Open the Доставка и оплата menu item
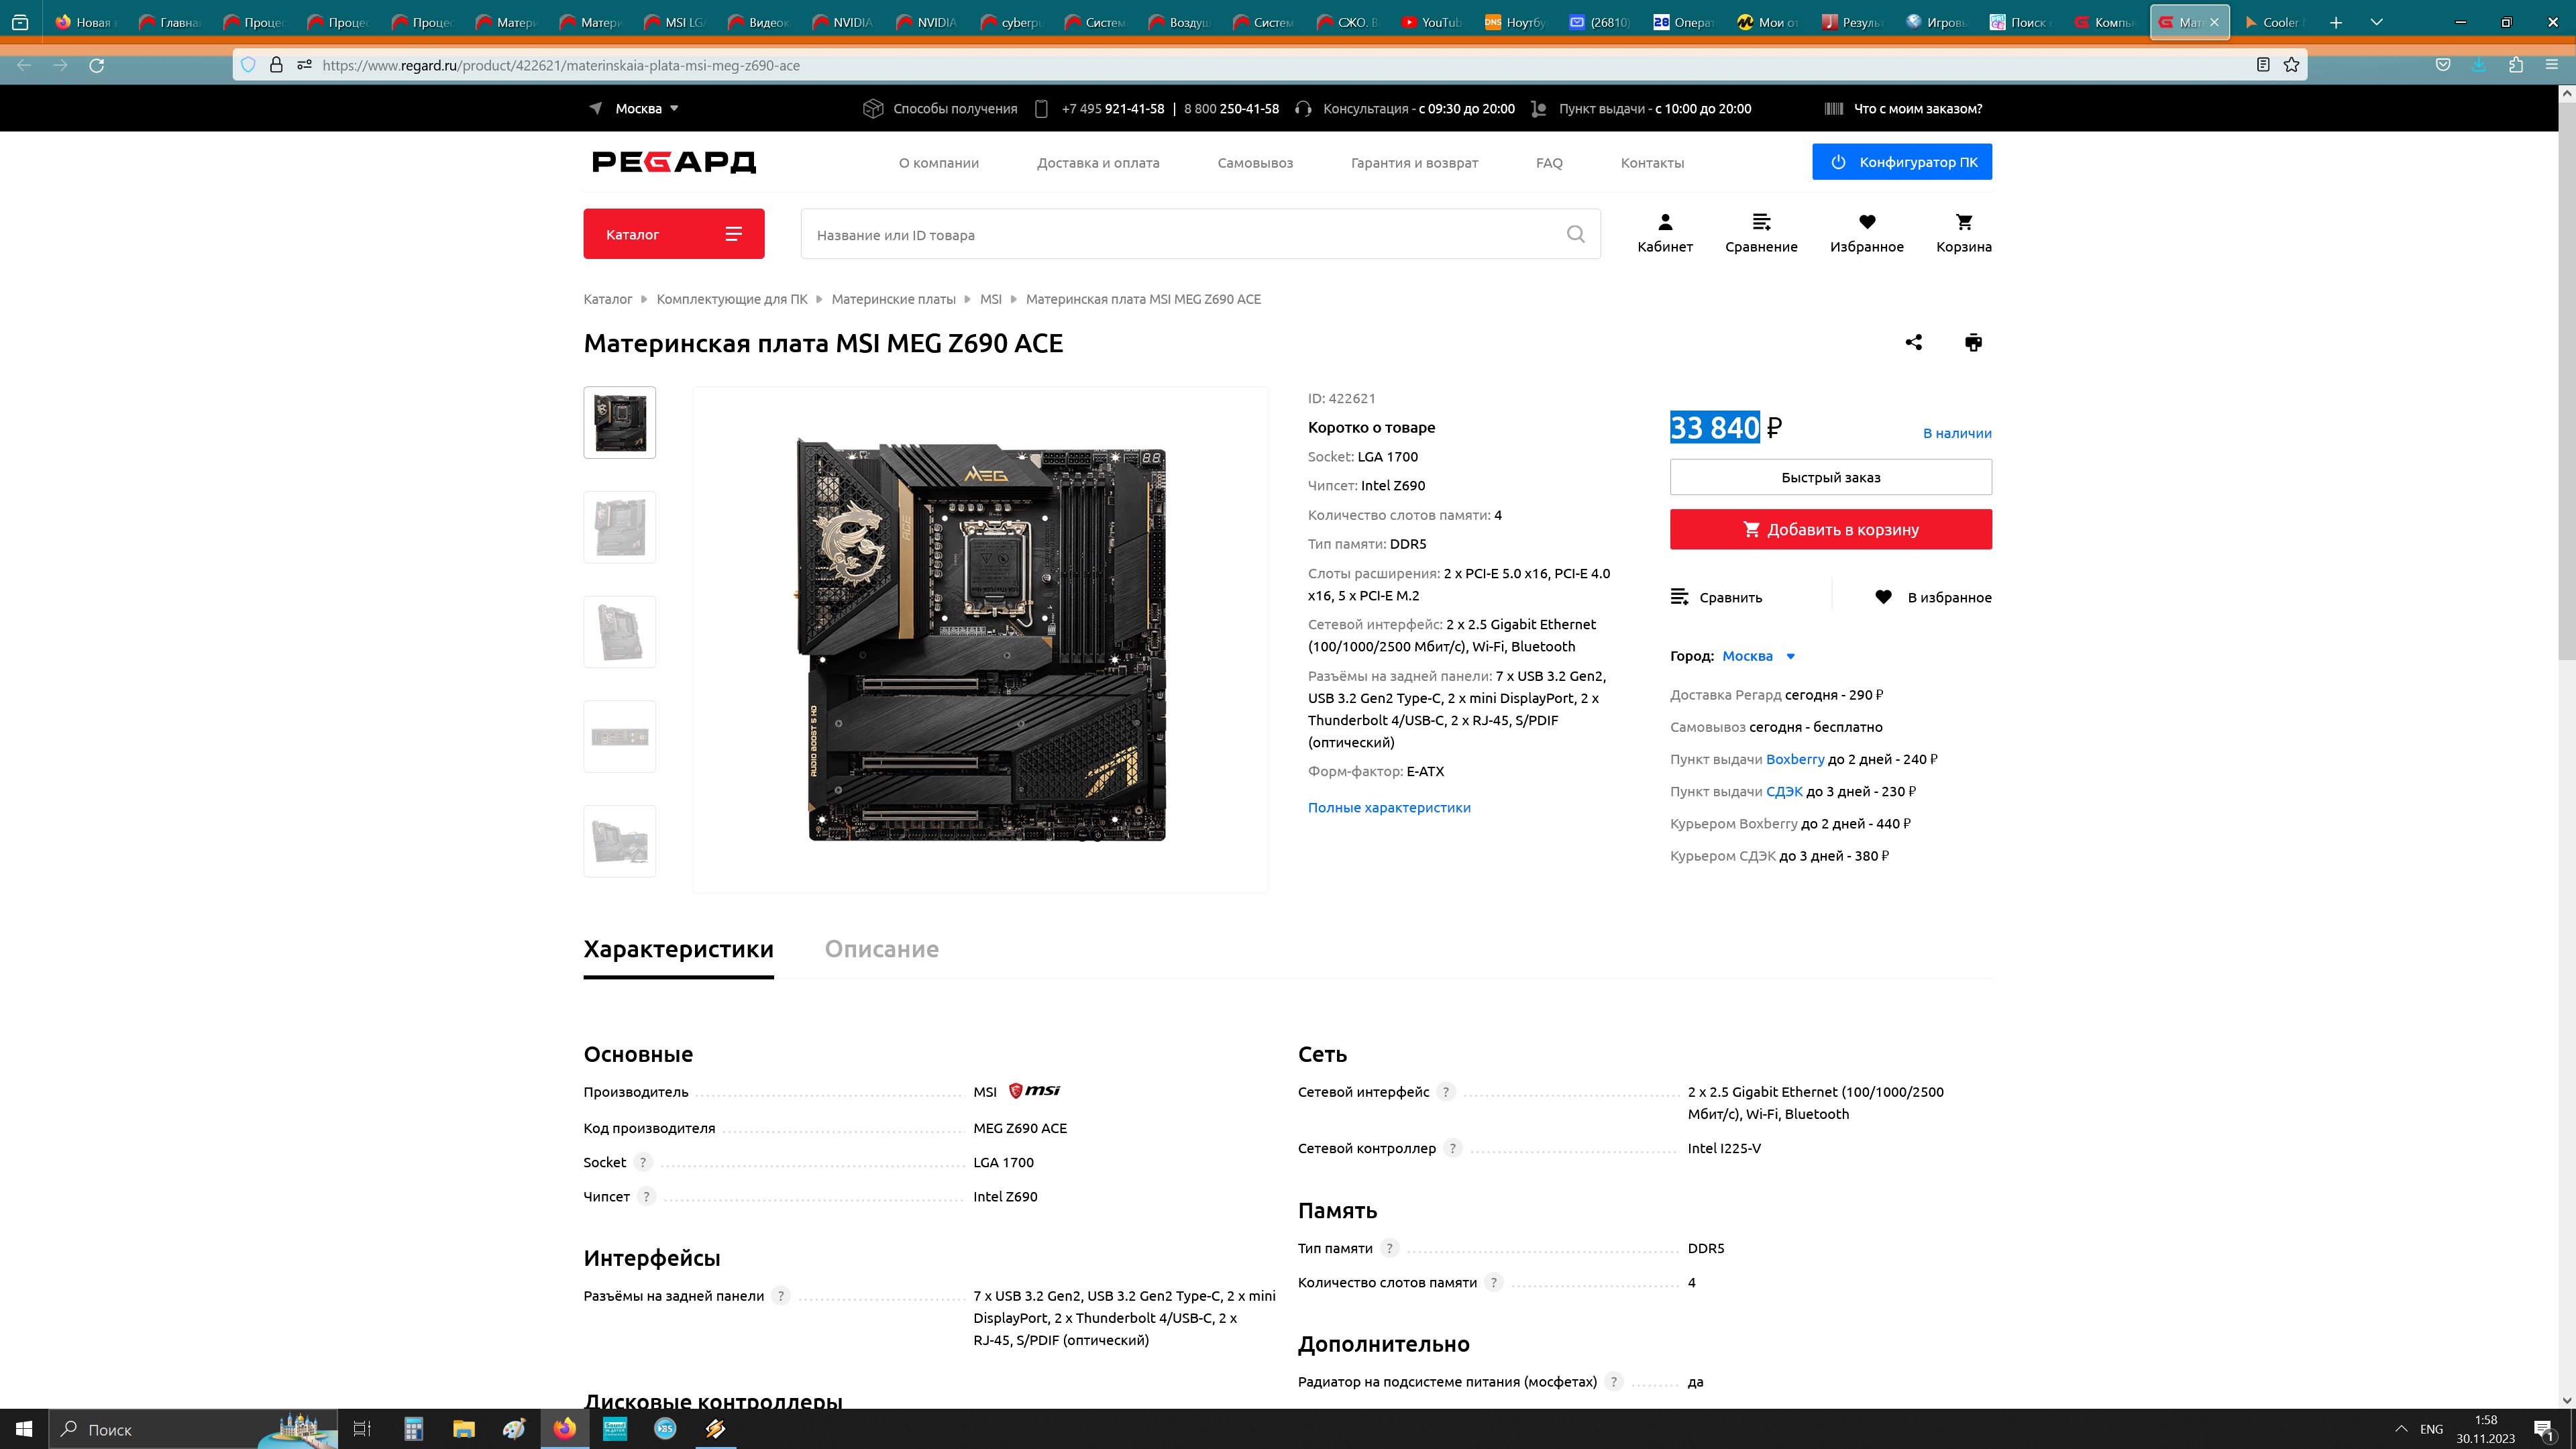 coord(1097,163)
